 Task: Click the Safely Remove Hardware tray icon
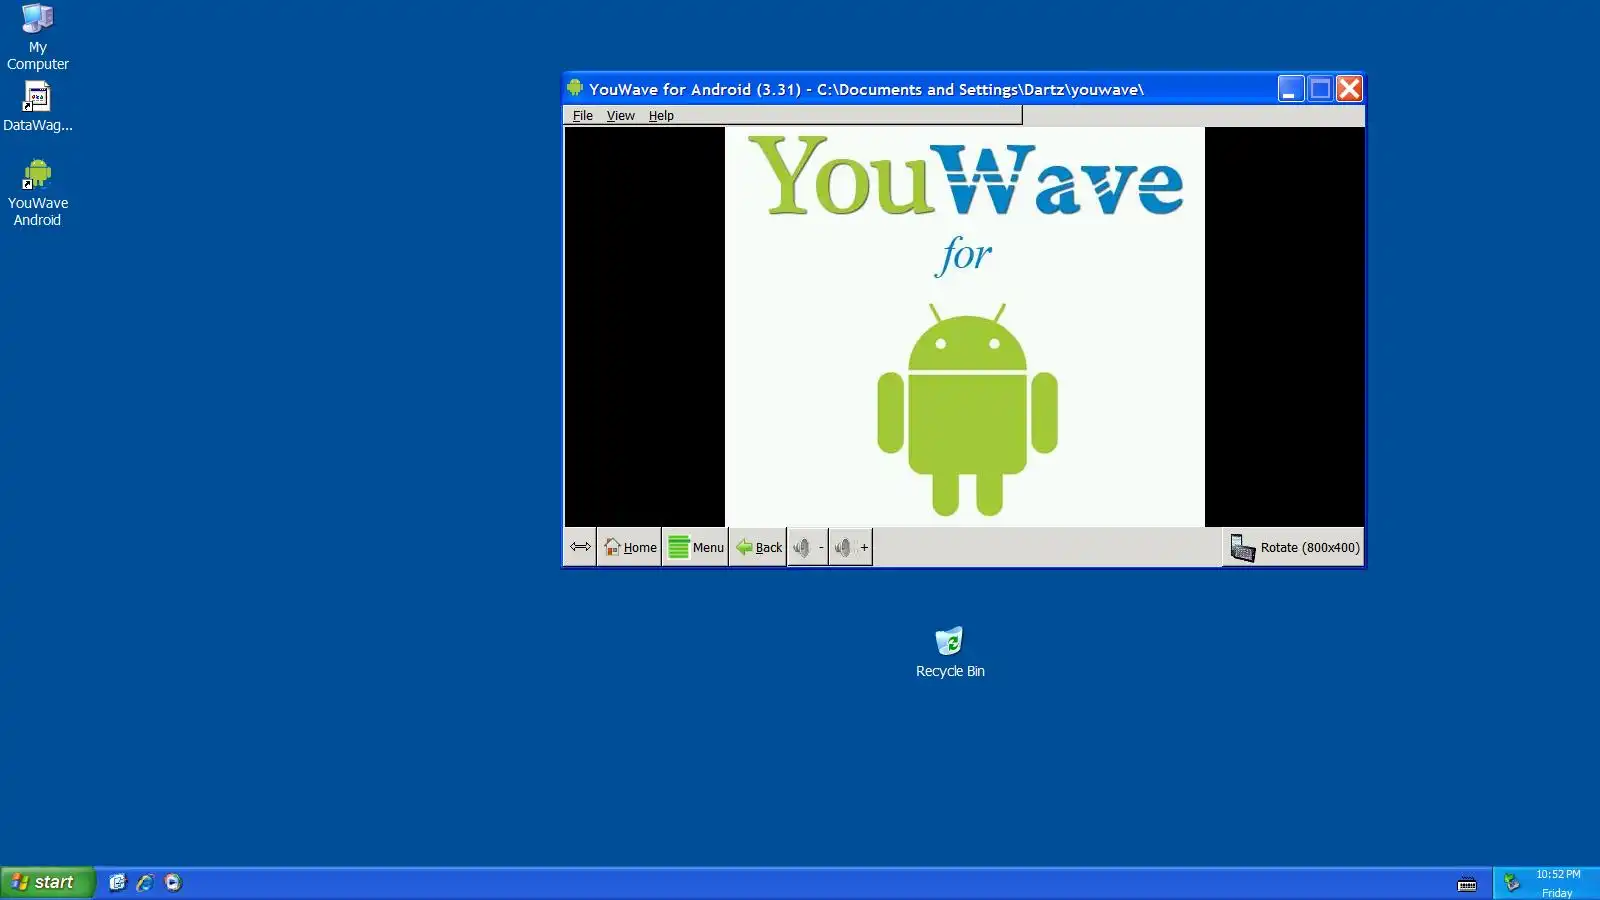pyautogui.click(x=1512, y=882)
